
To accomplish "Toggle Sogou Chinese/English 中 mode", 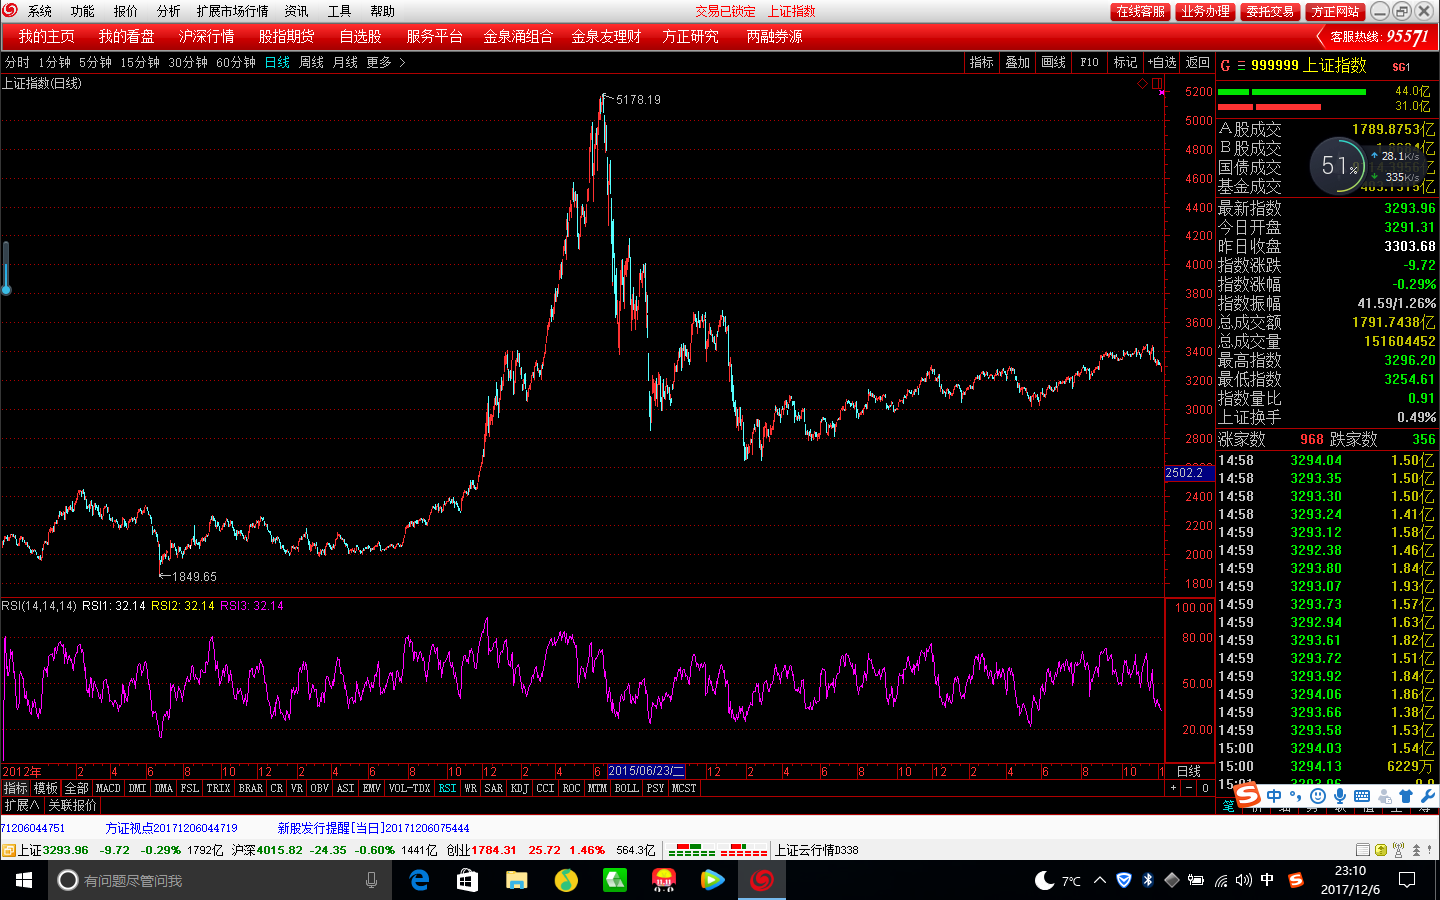I will coord(1274,796).
